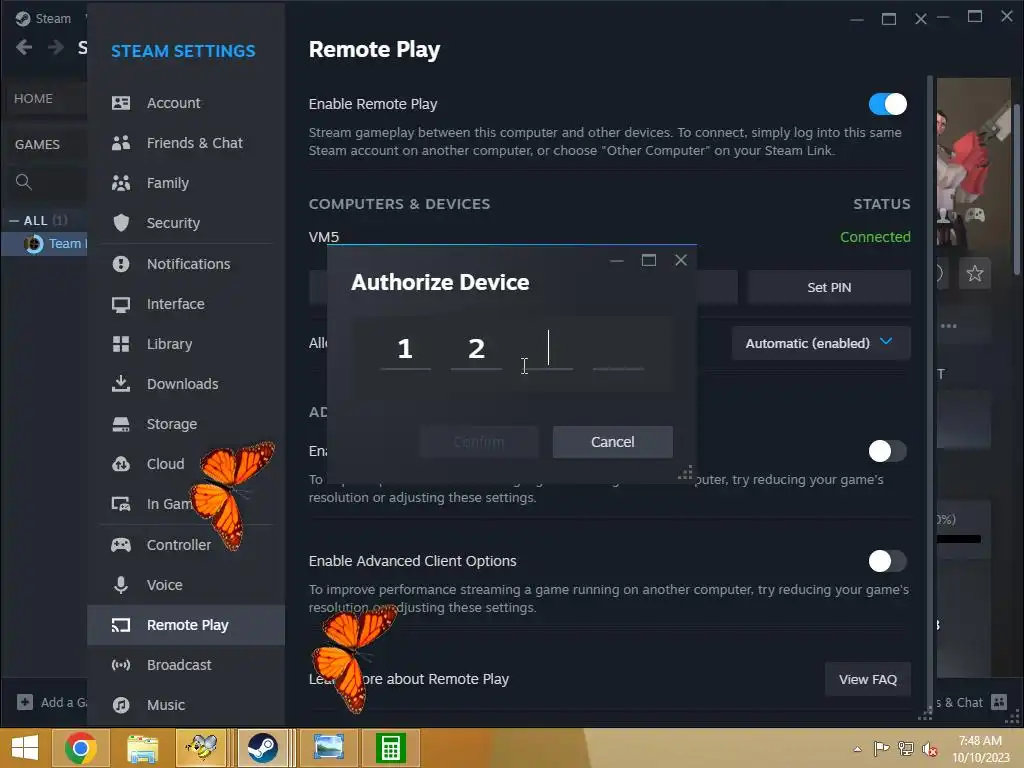Click the Connected status text

(875, 237)
